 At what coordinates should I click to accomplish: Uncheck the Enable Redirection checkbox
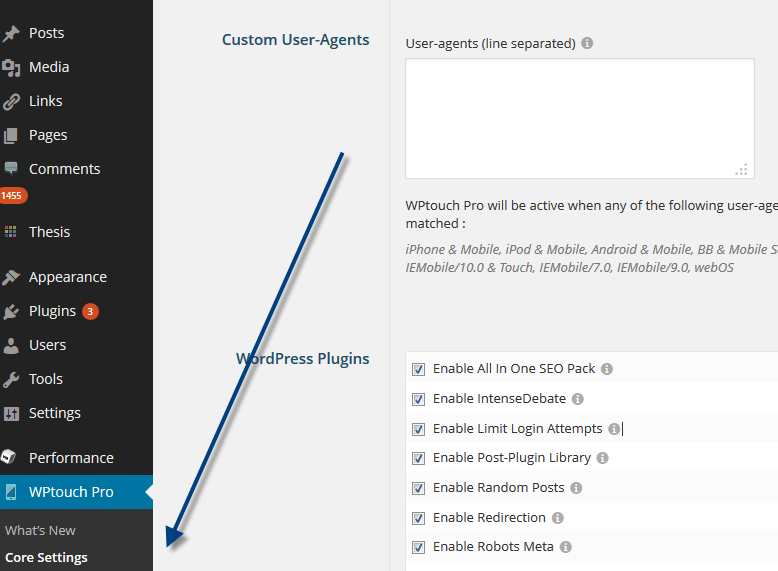point(418,518)
